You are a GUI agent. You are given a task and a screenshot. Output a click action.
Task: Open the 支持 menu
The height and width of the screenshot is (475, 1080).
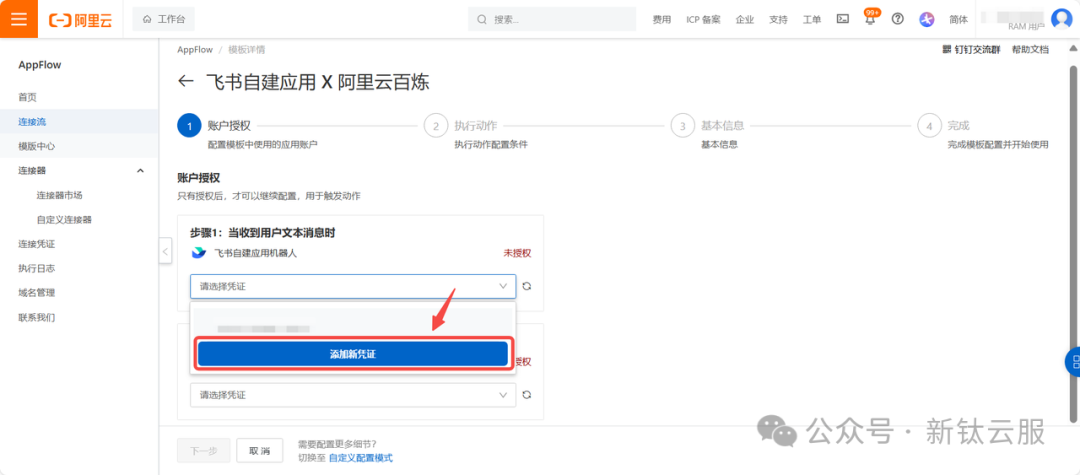[778, 19]
